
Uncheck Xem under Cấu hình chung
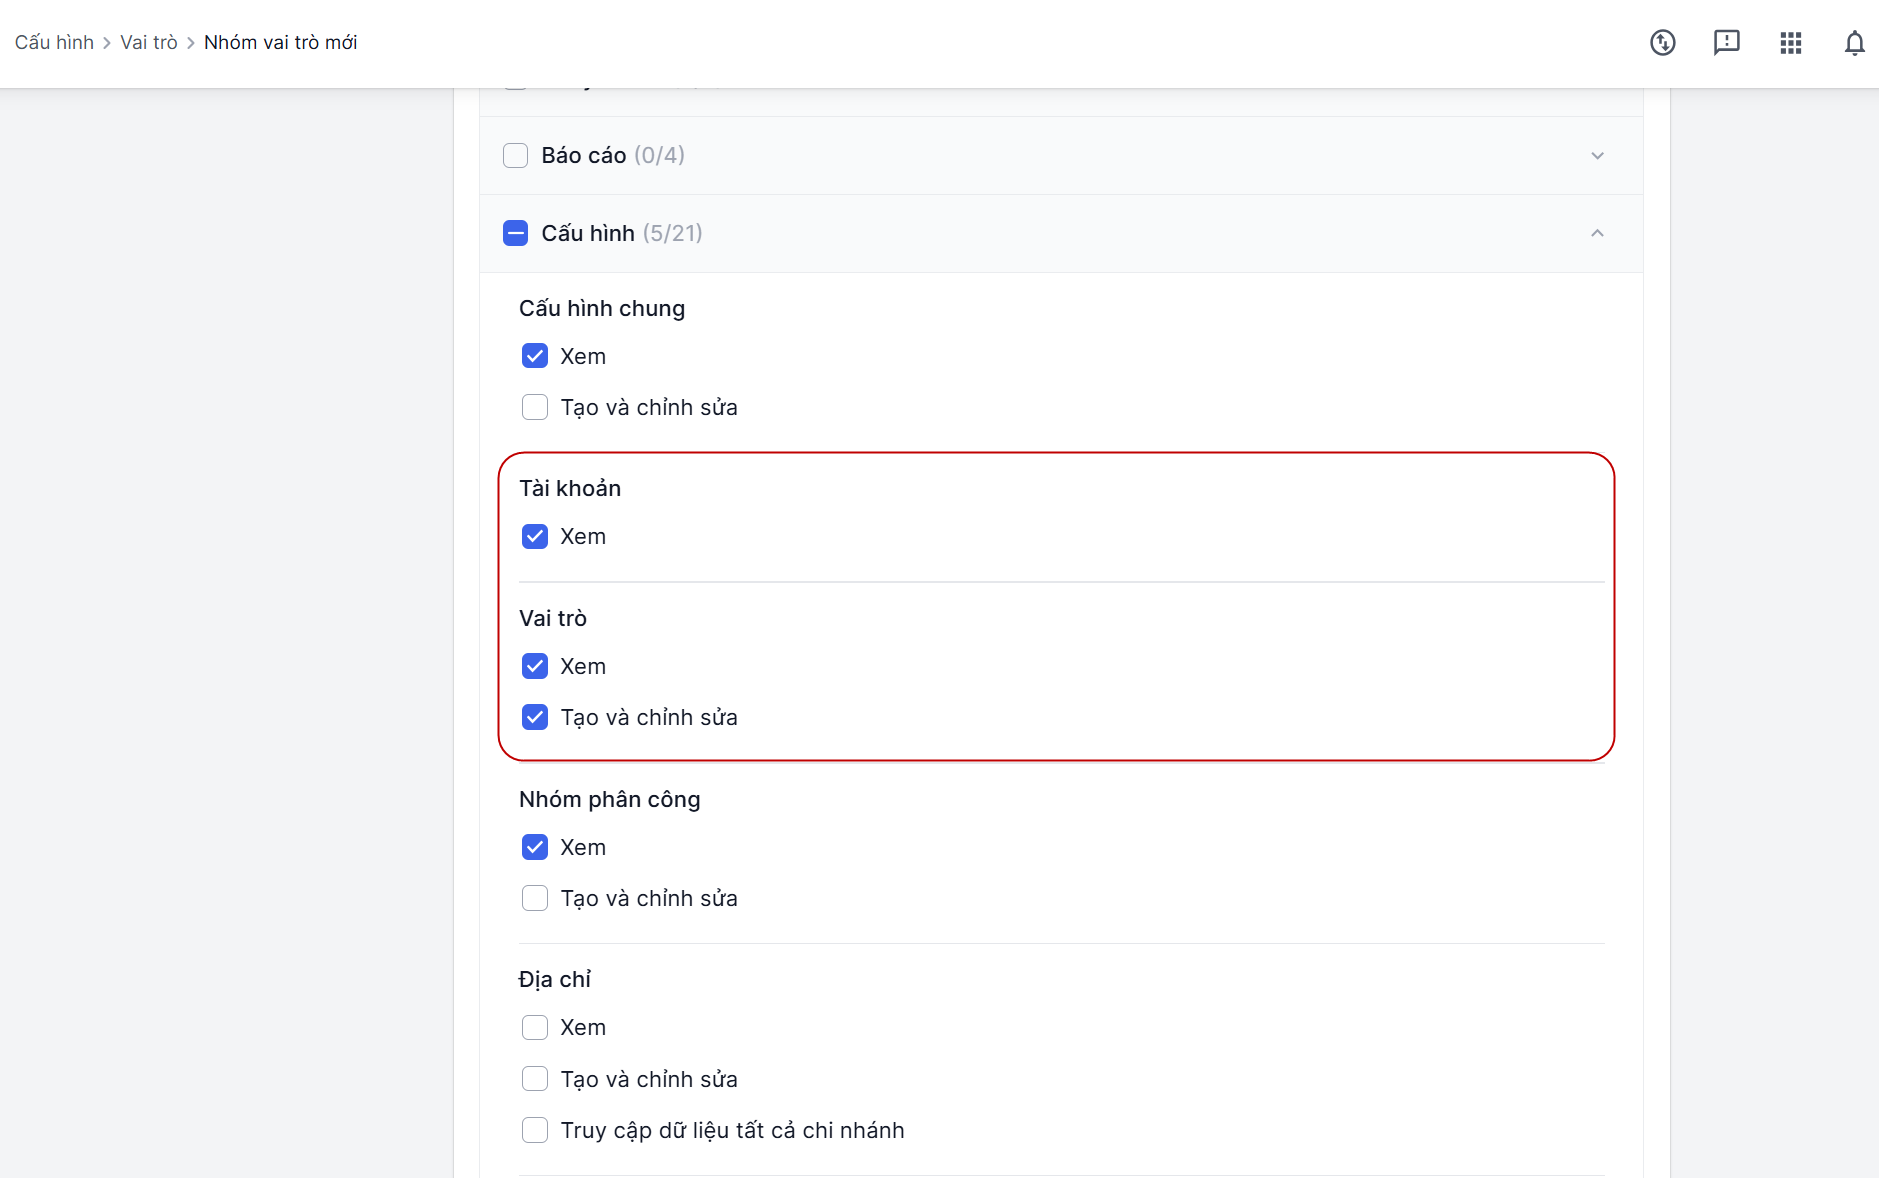pos(535,356)
